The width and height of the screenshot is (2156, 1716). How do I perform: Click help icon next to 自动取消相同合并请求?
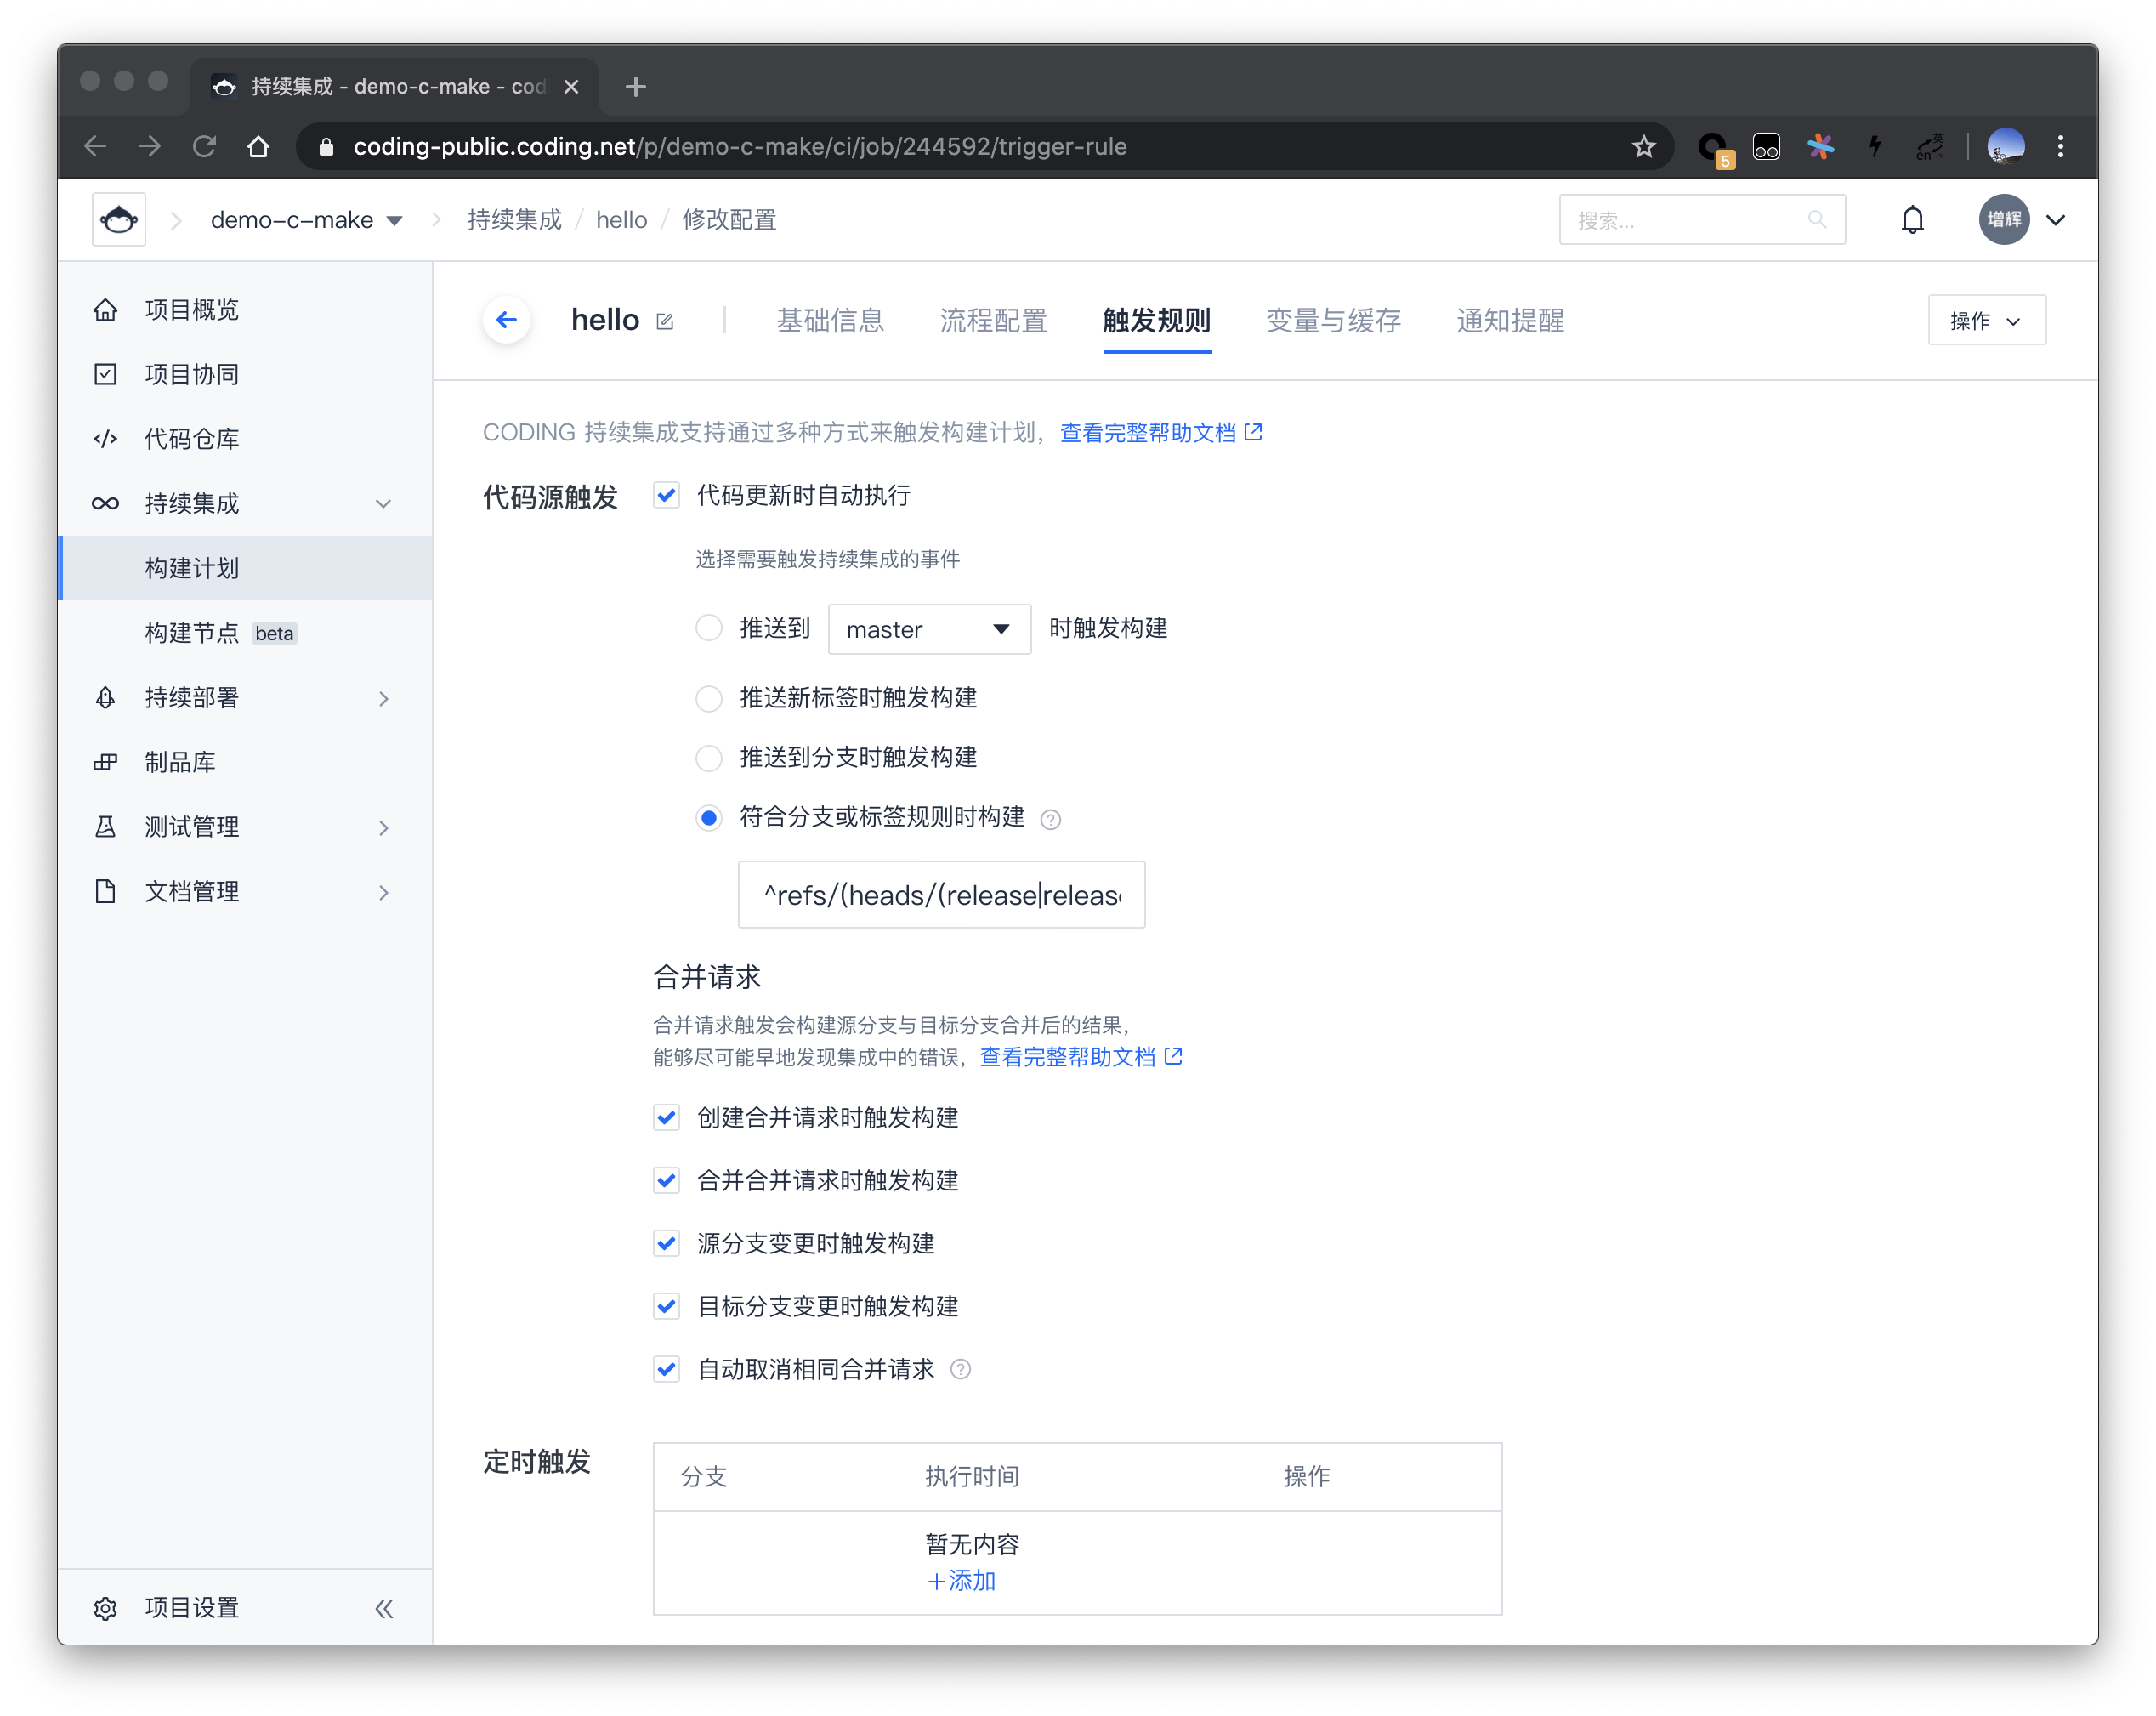960,1370
